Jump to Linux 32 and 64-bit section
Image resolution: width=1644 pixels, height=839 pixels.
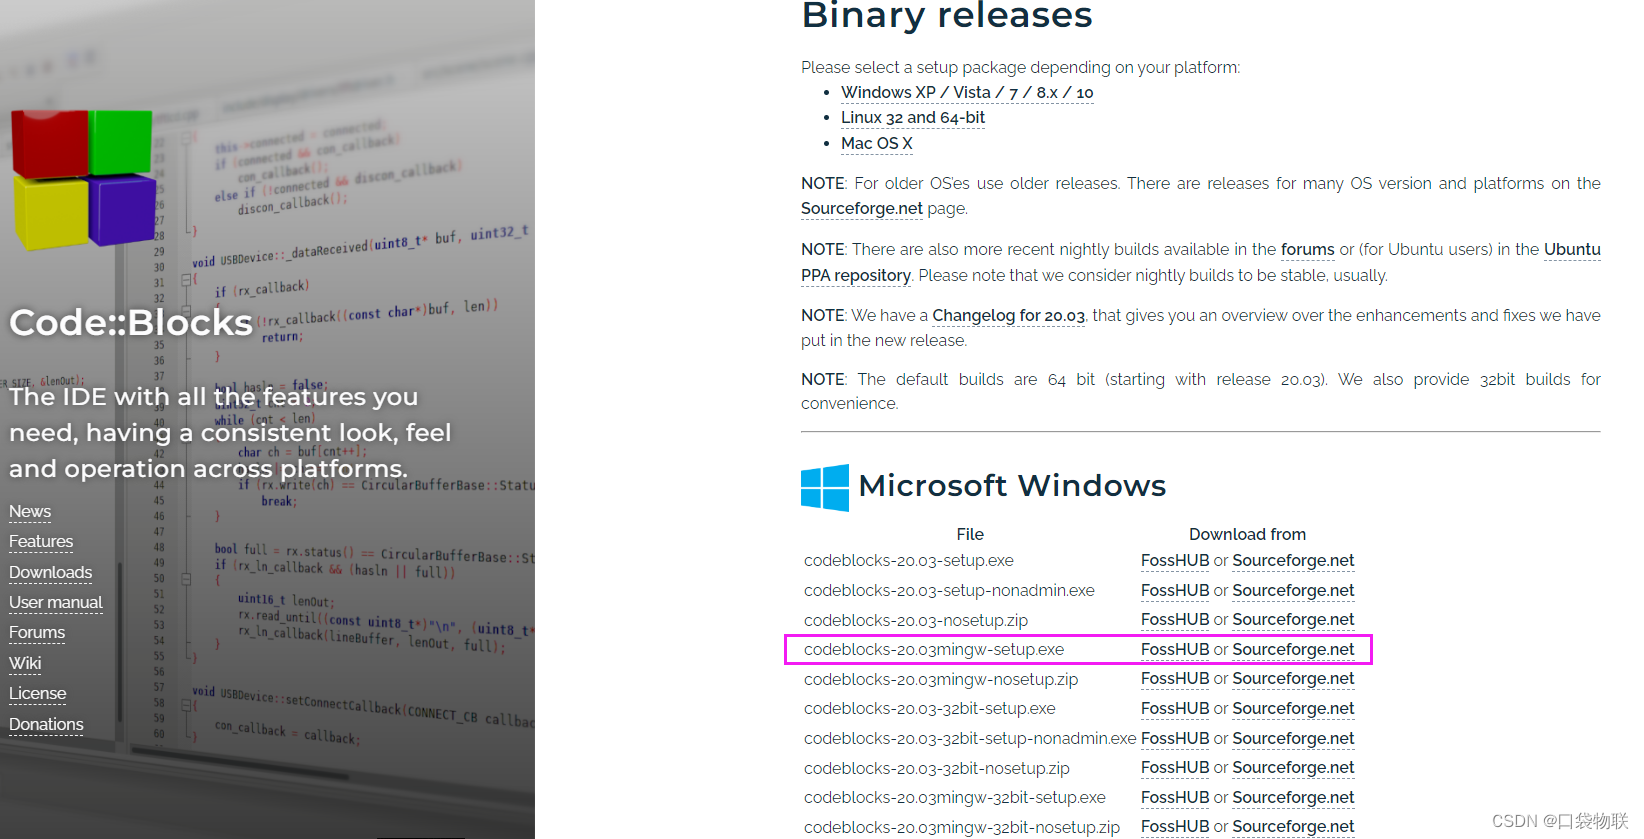(913, 118)
